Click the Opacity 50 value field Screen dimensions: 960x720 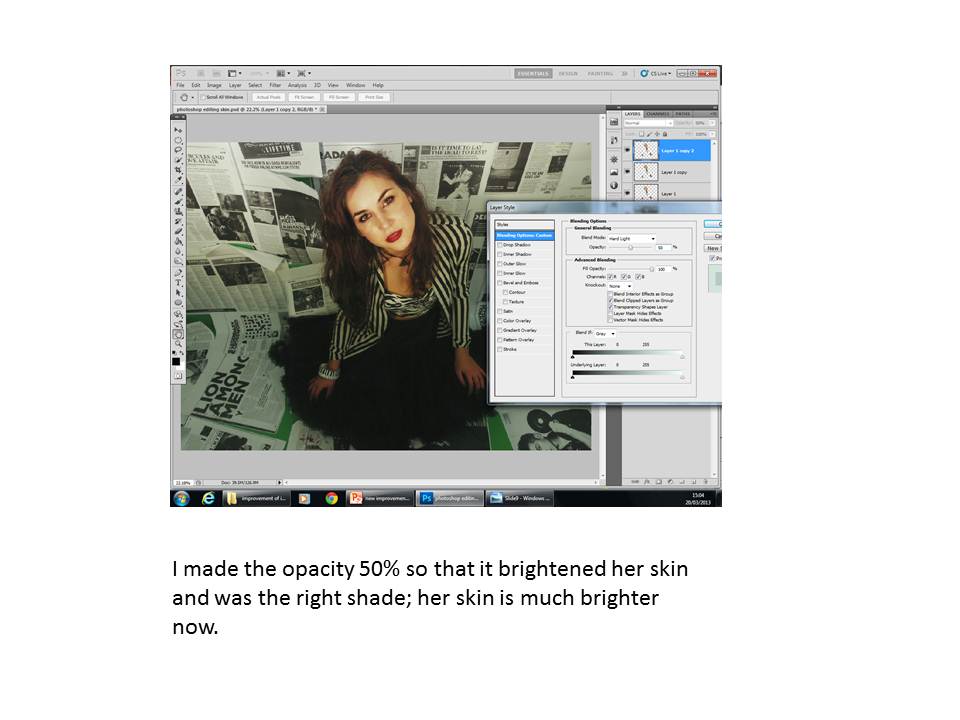click(x=663, y=247)
